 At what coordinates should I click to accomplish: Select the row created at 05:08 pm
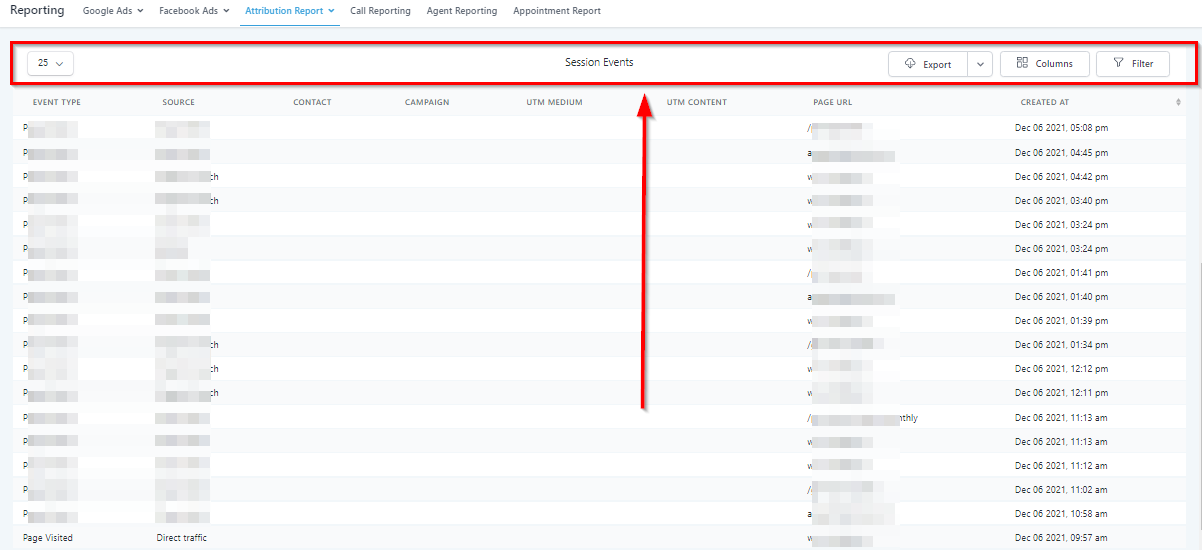coord(1061,128)
